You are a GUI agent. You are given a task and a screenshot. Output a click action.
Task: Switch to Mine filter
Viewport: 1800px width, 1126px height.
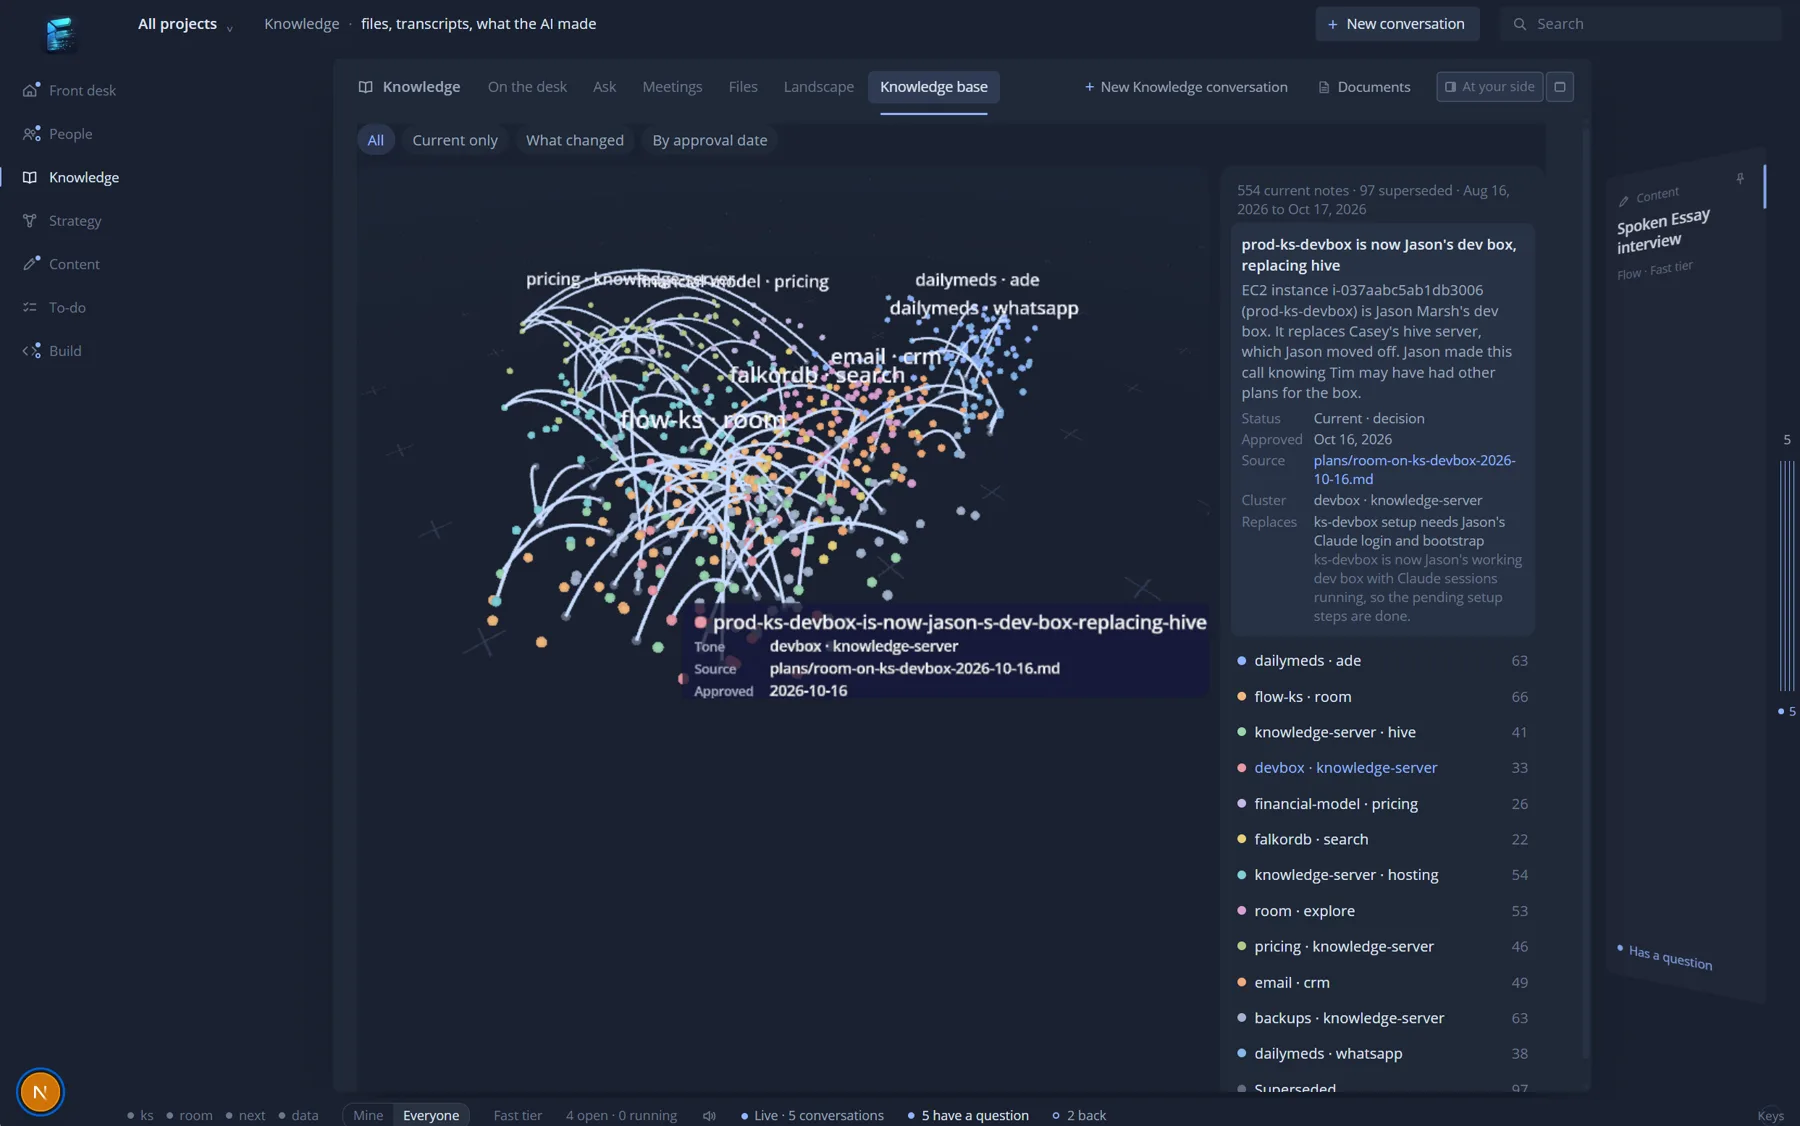(x=368, y=1115)
